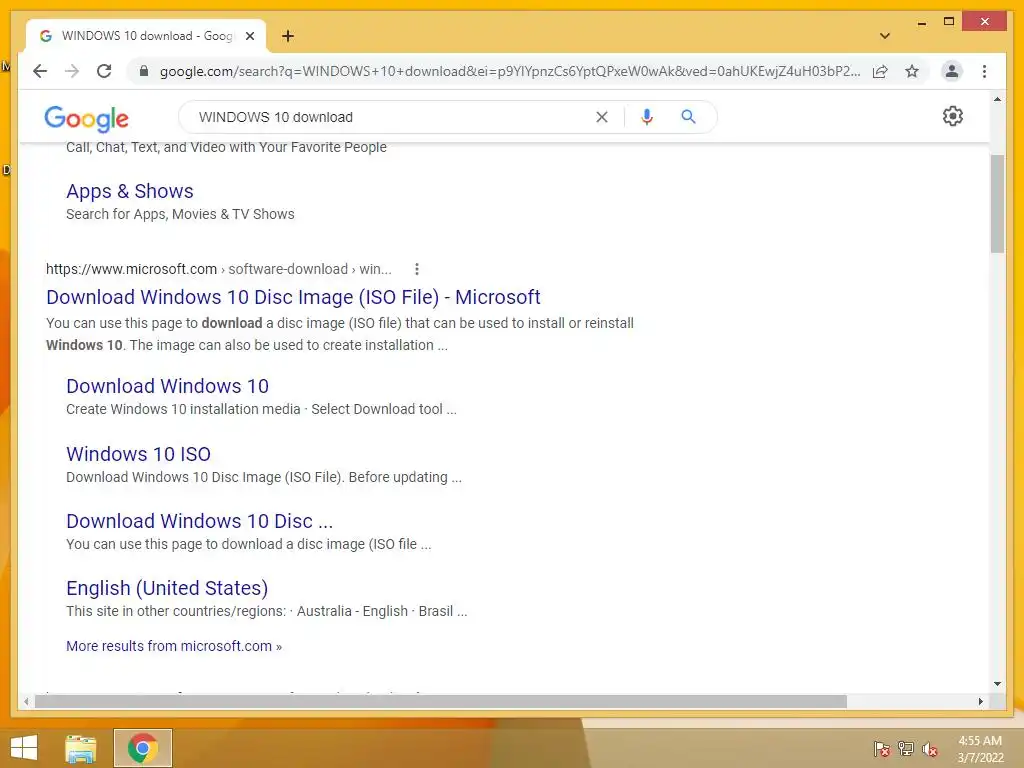Click the horizontal scroll right arrow

tap(980, 701)
